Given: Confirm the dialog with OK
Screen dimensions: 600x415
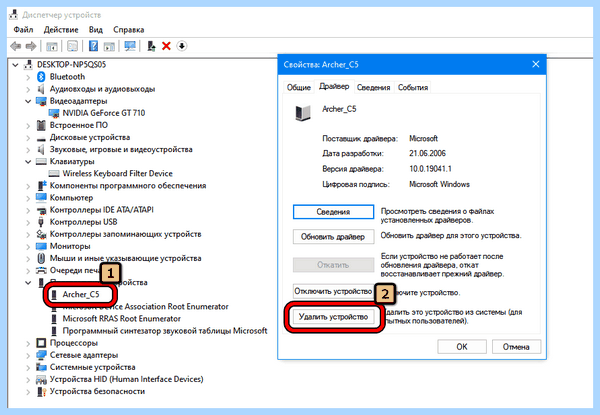Looking at the screenshot, I should point(462,347).
